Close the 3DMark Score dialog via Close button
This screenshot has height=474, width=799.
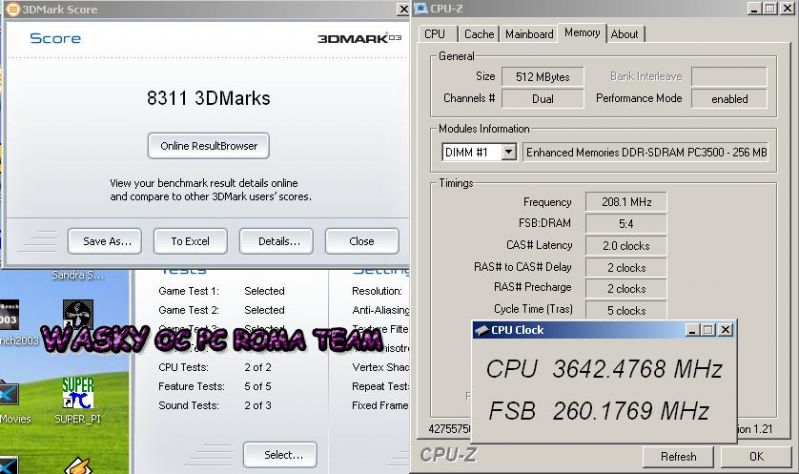click(x=362, y=241)
